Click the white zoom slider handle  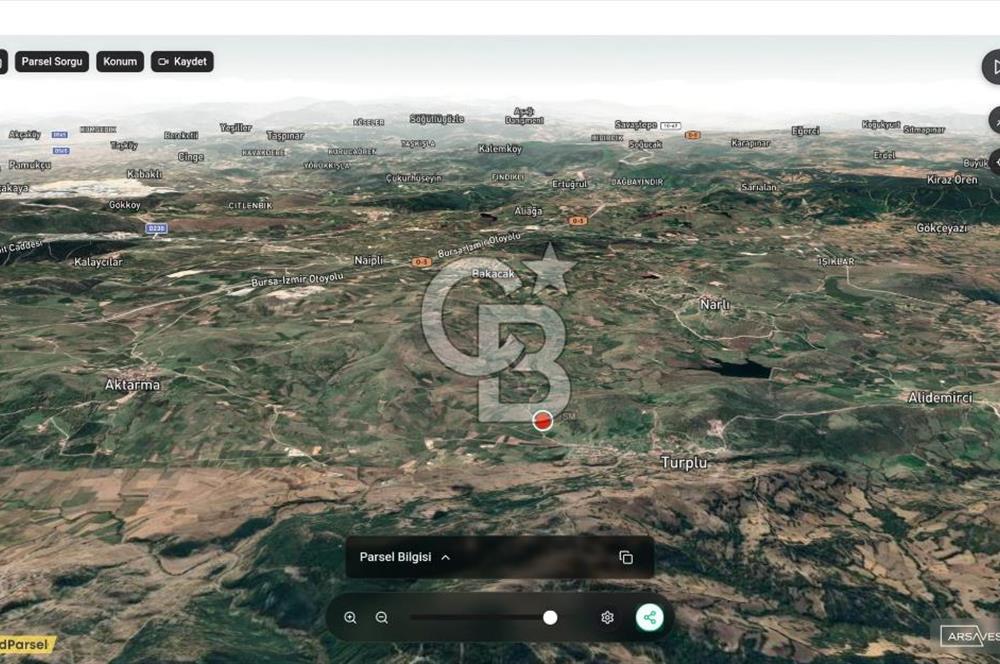coord(550,617)
